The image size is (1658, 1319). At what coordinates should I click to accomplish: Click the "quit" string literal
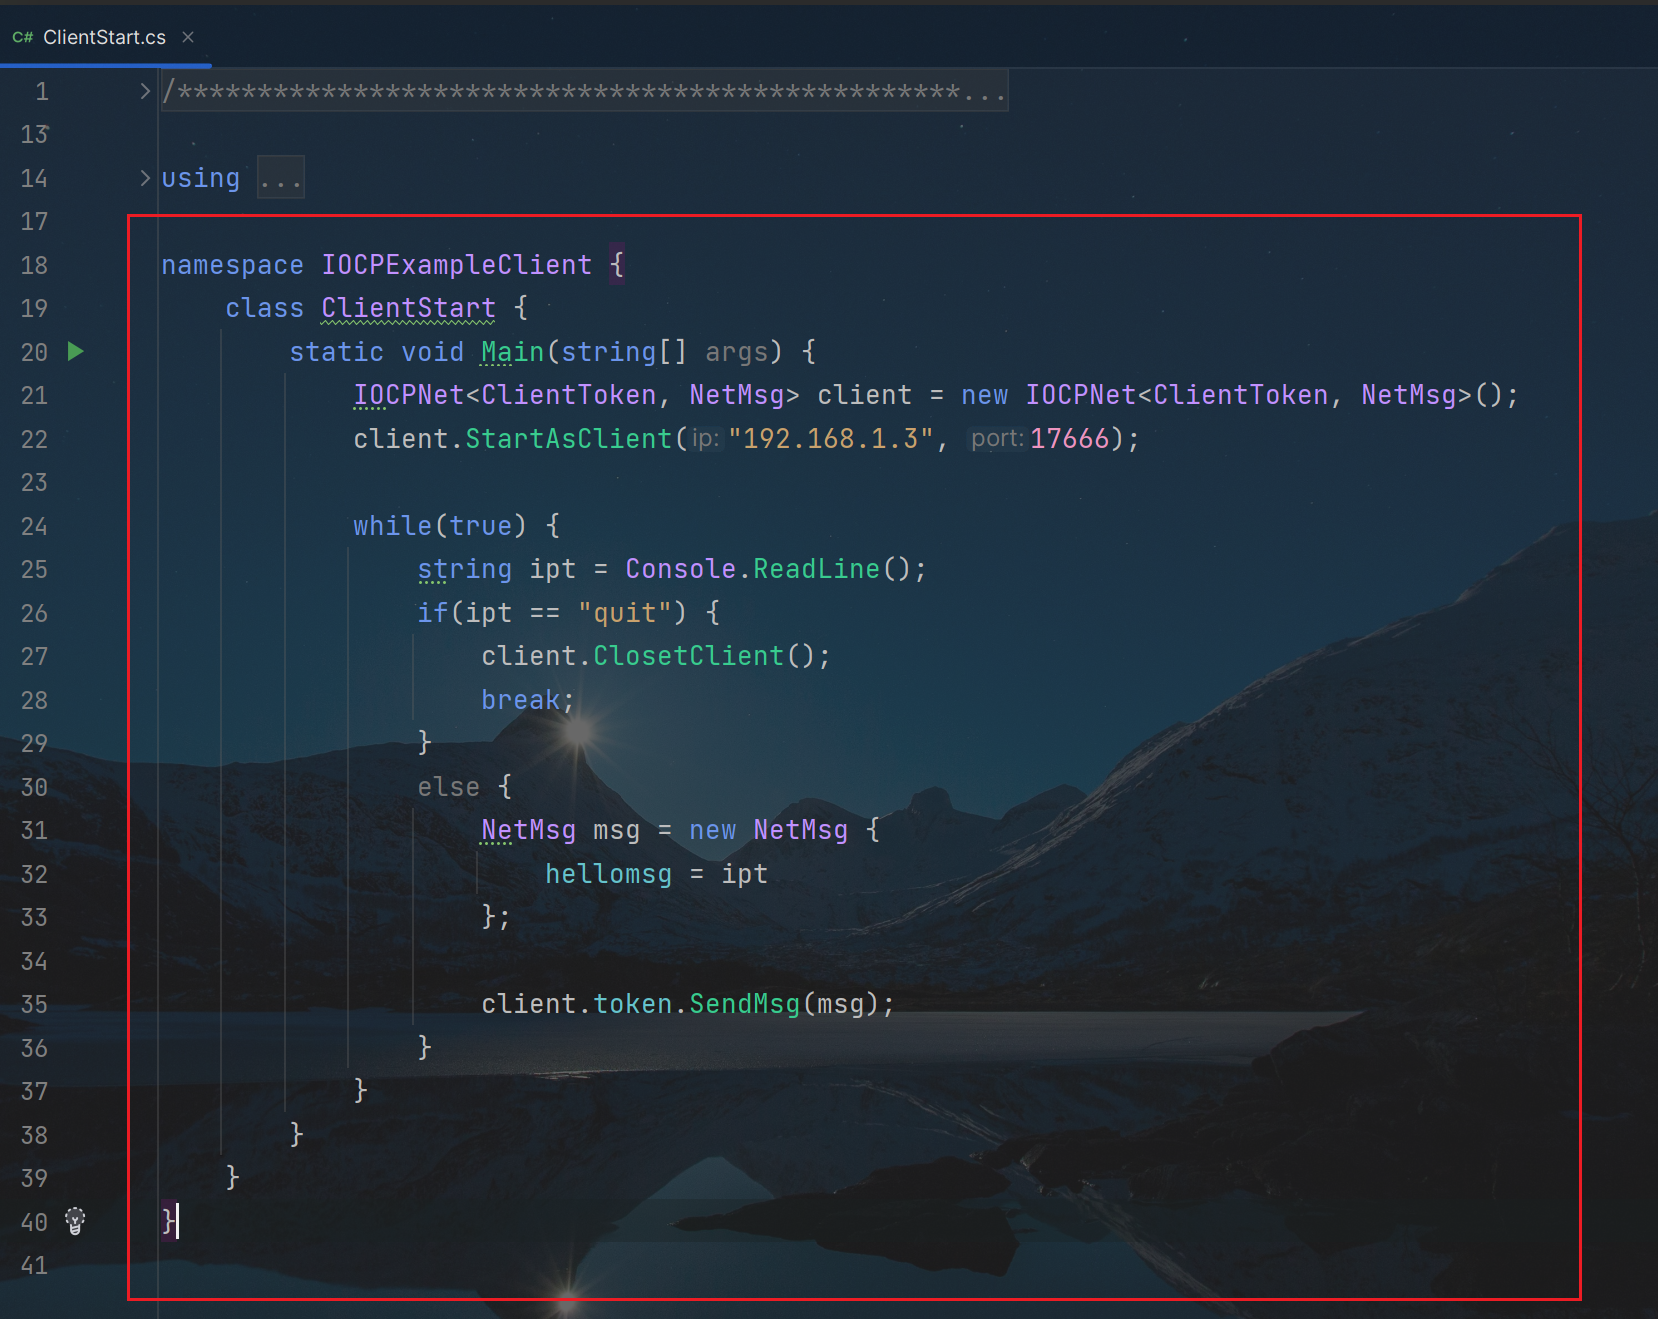[x=624, y=613]
